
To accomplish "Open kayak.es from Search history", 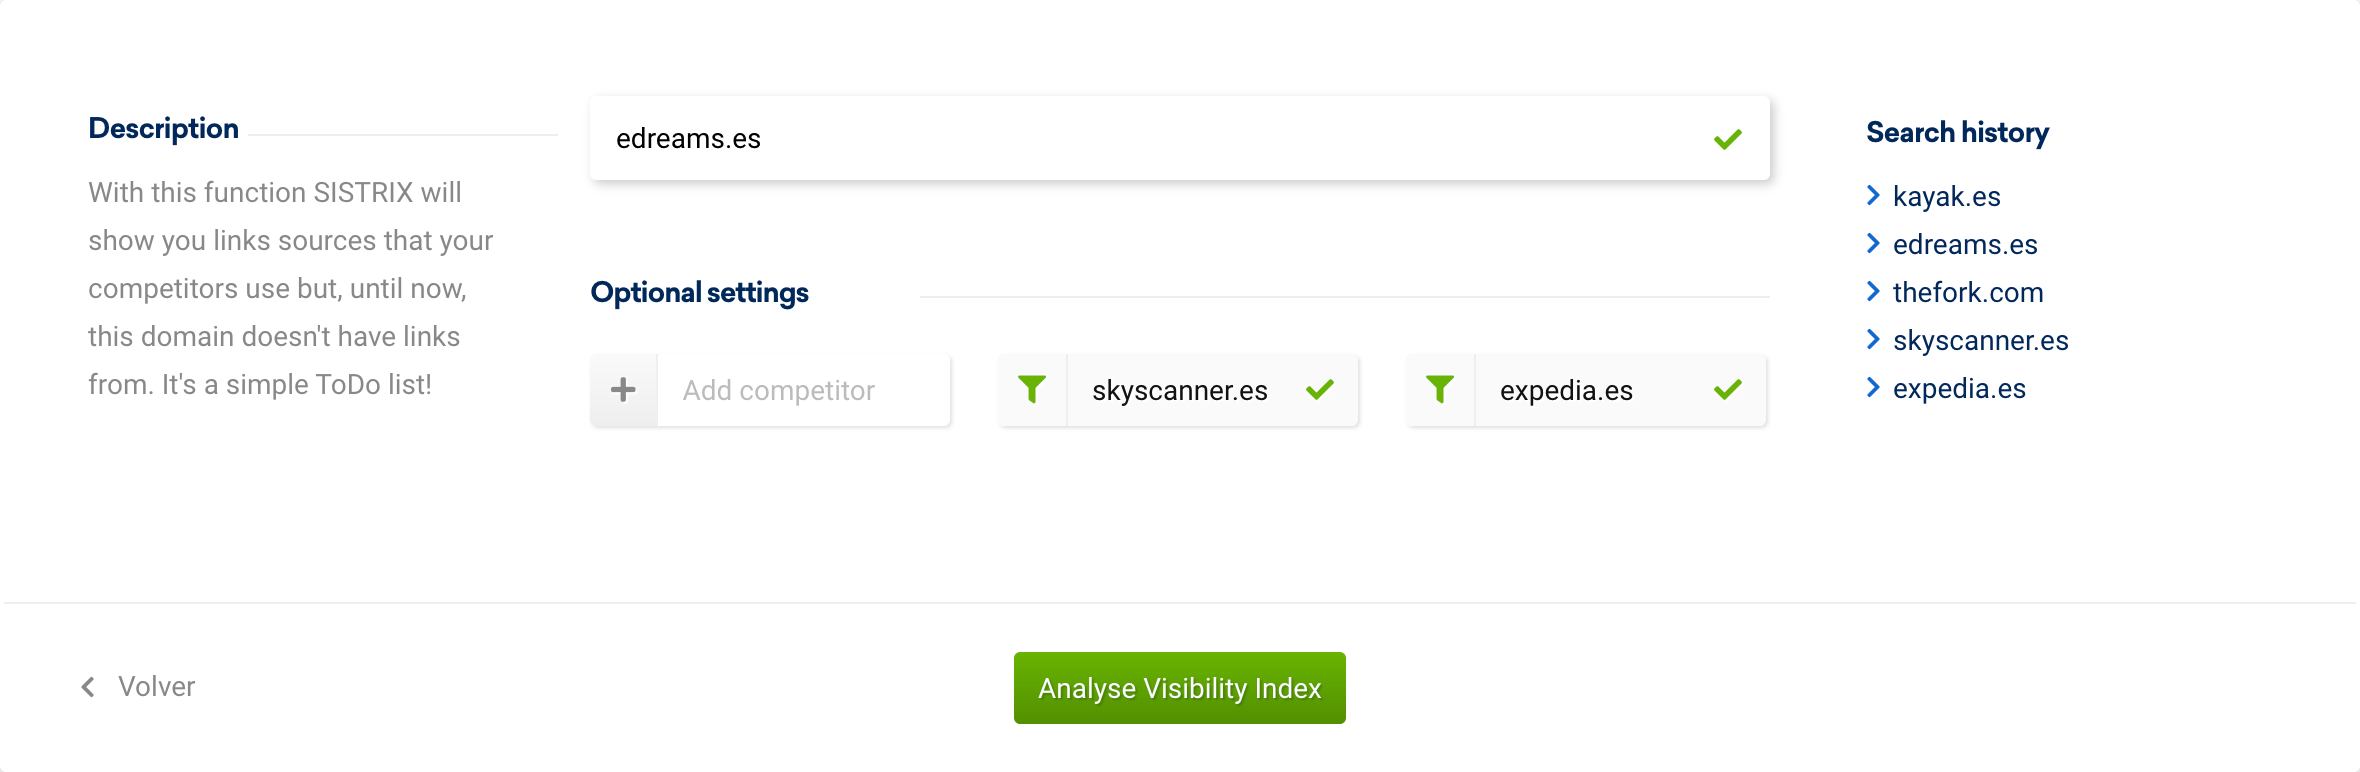I will tap(1946, 196).
